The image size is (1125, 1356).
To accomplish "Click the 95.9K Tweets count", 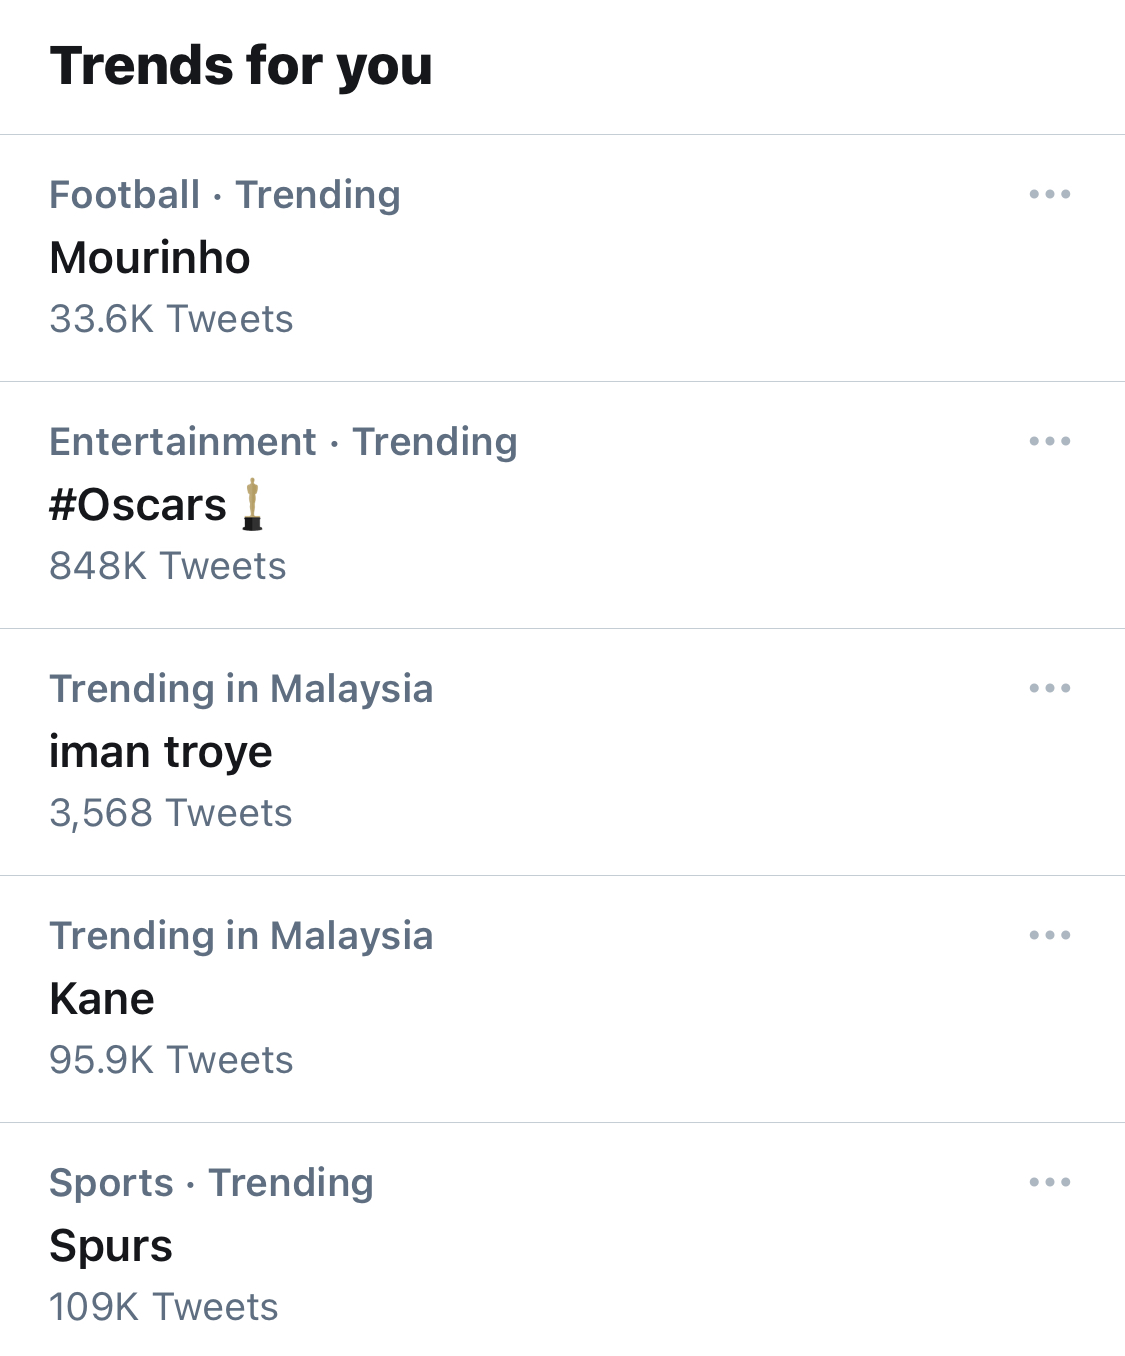I will tap(171, 1060).
